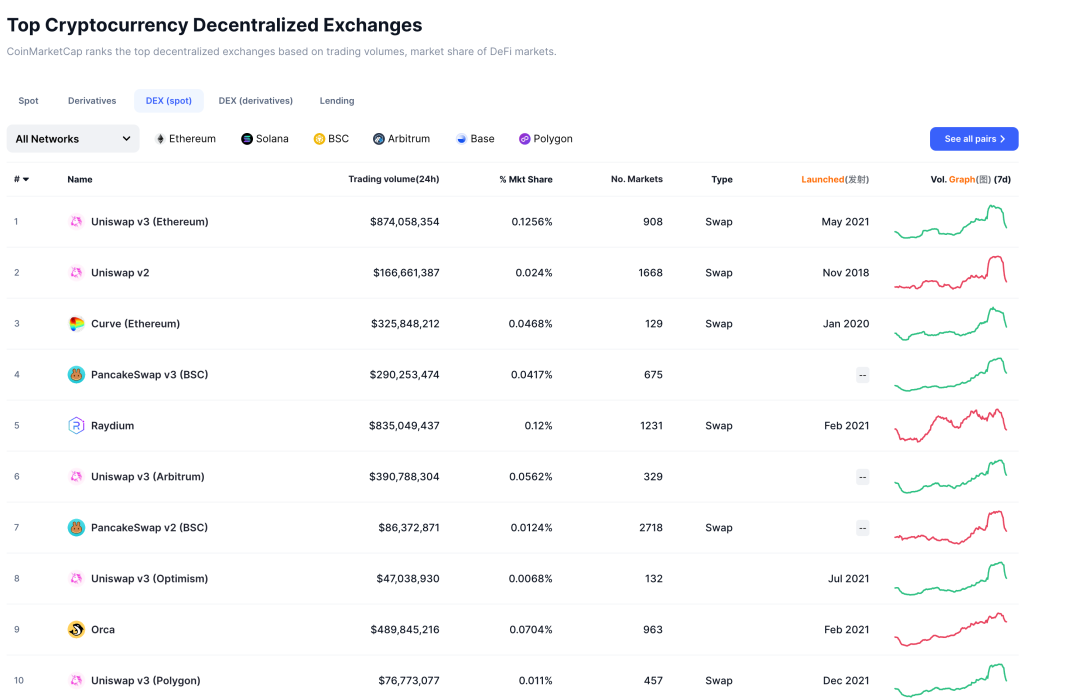This screenshot has height=699, width=1080.
Task: Open the All Networks dropdown
Action: pos(73,139)
